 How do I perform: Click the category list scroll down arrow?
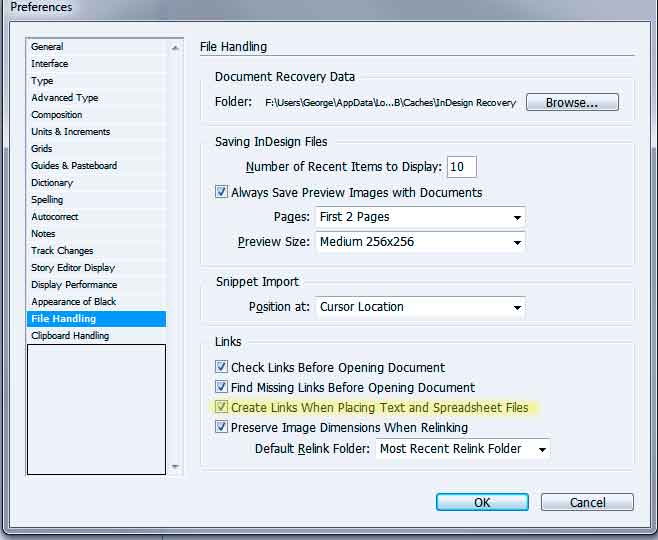[175, 467]
